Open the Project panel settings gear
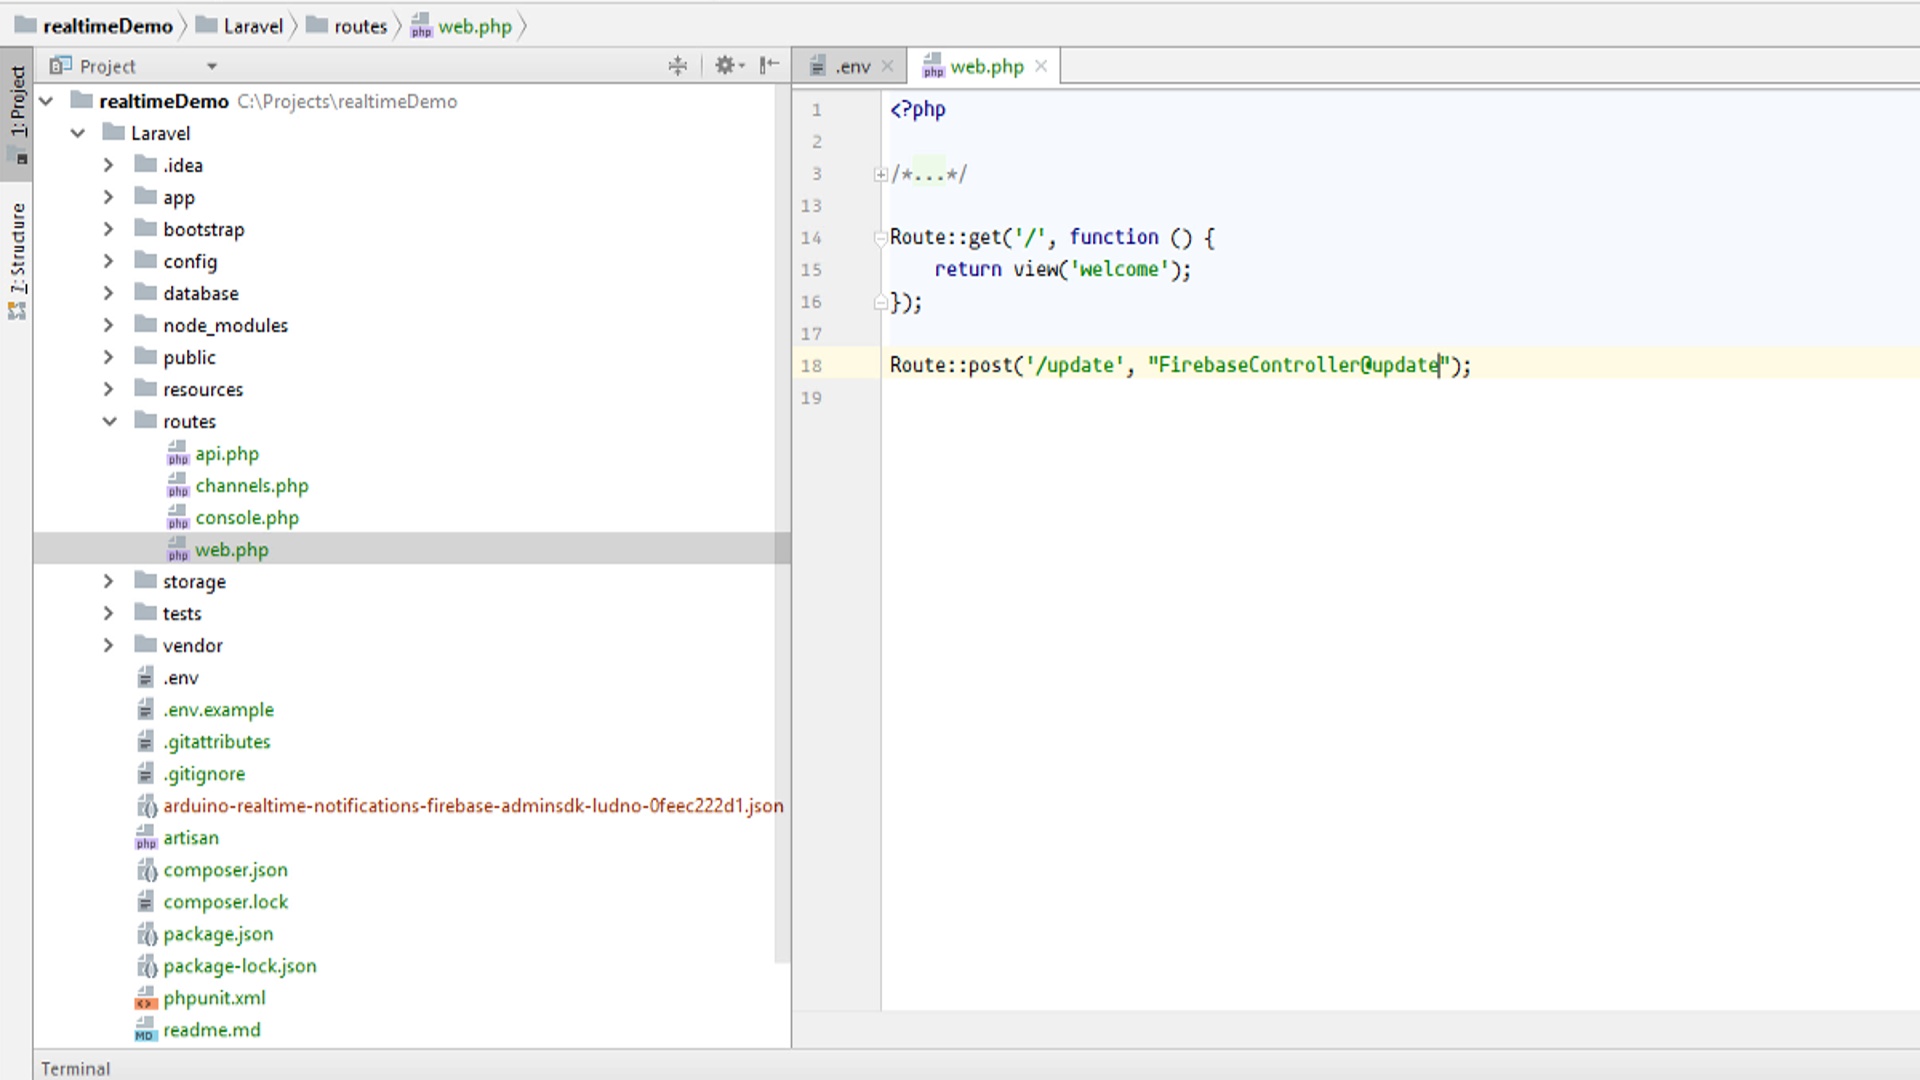 click(729, 66)
